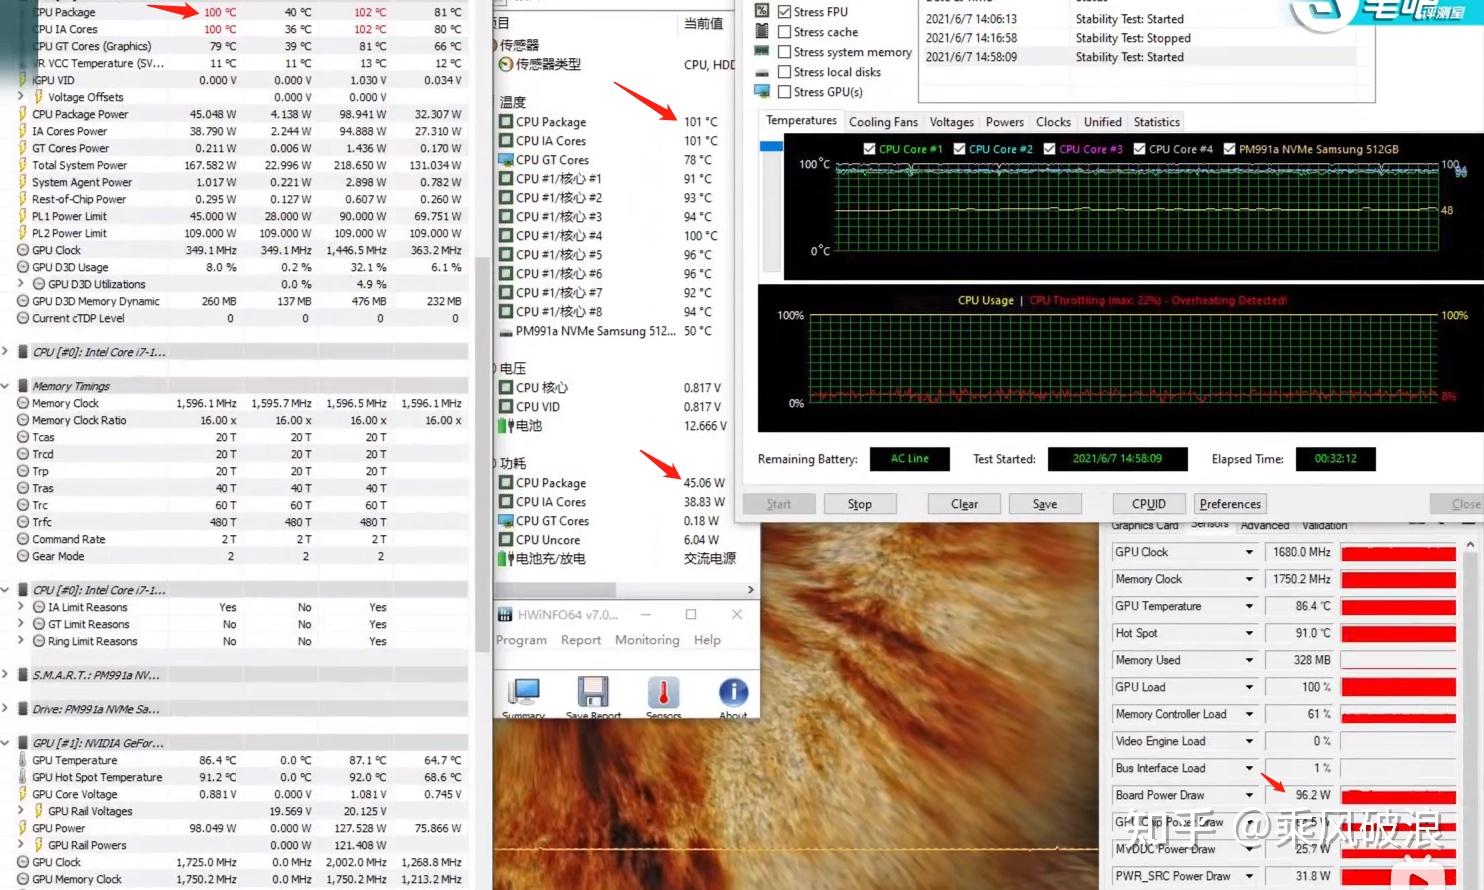Screen dimensions: 1484x890
Task: Click the battery icon beside 电池 voltage row
Action: pyautogui.click(x=506, y=425)
